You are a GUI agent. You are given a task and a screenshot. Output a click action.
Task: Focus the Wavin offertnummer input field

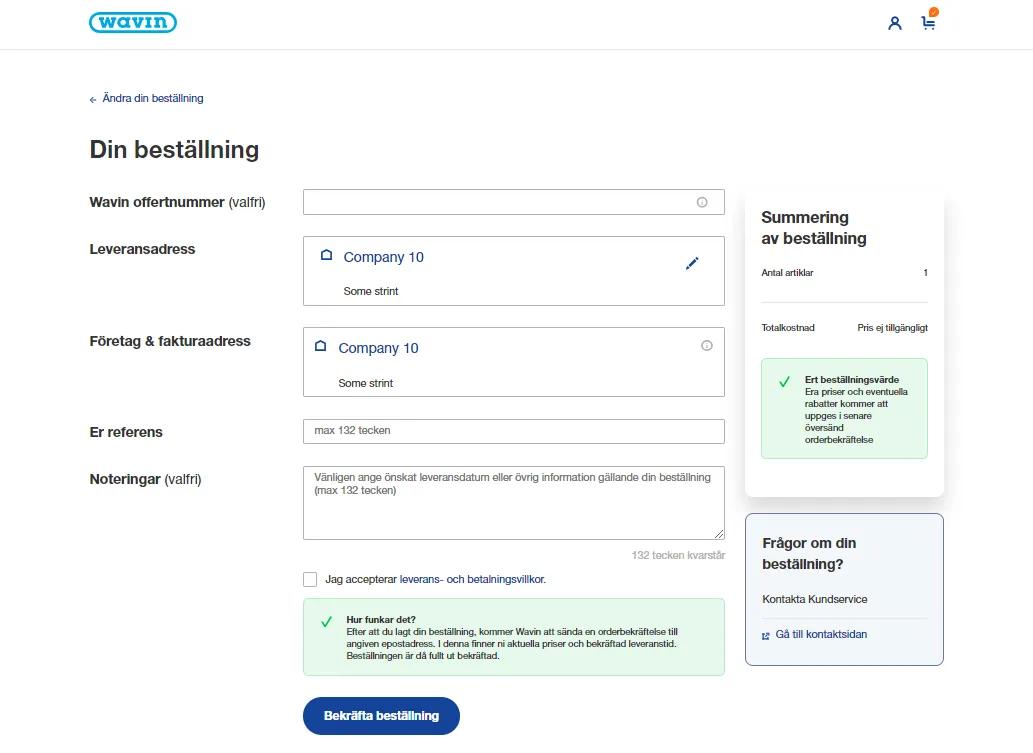pos(514,202)
